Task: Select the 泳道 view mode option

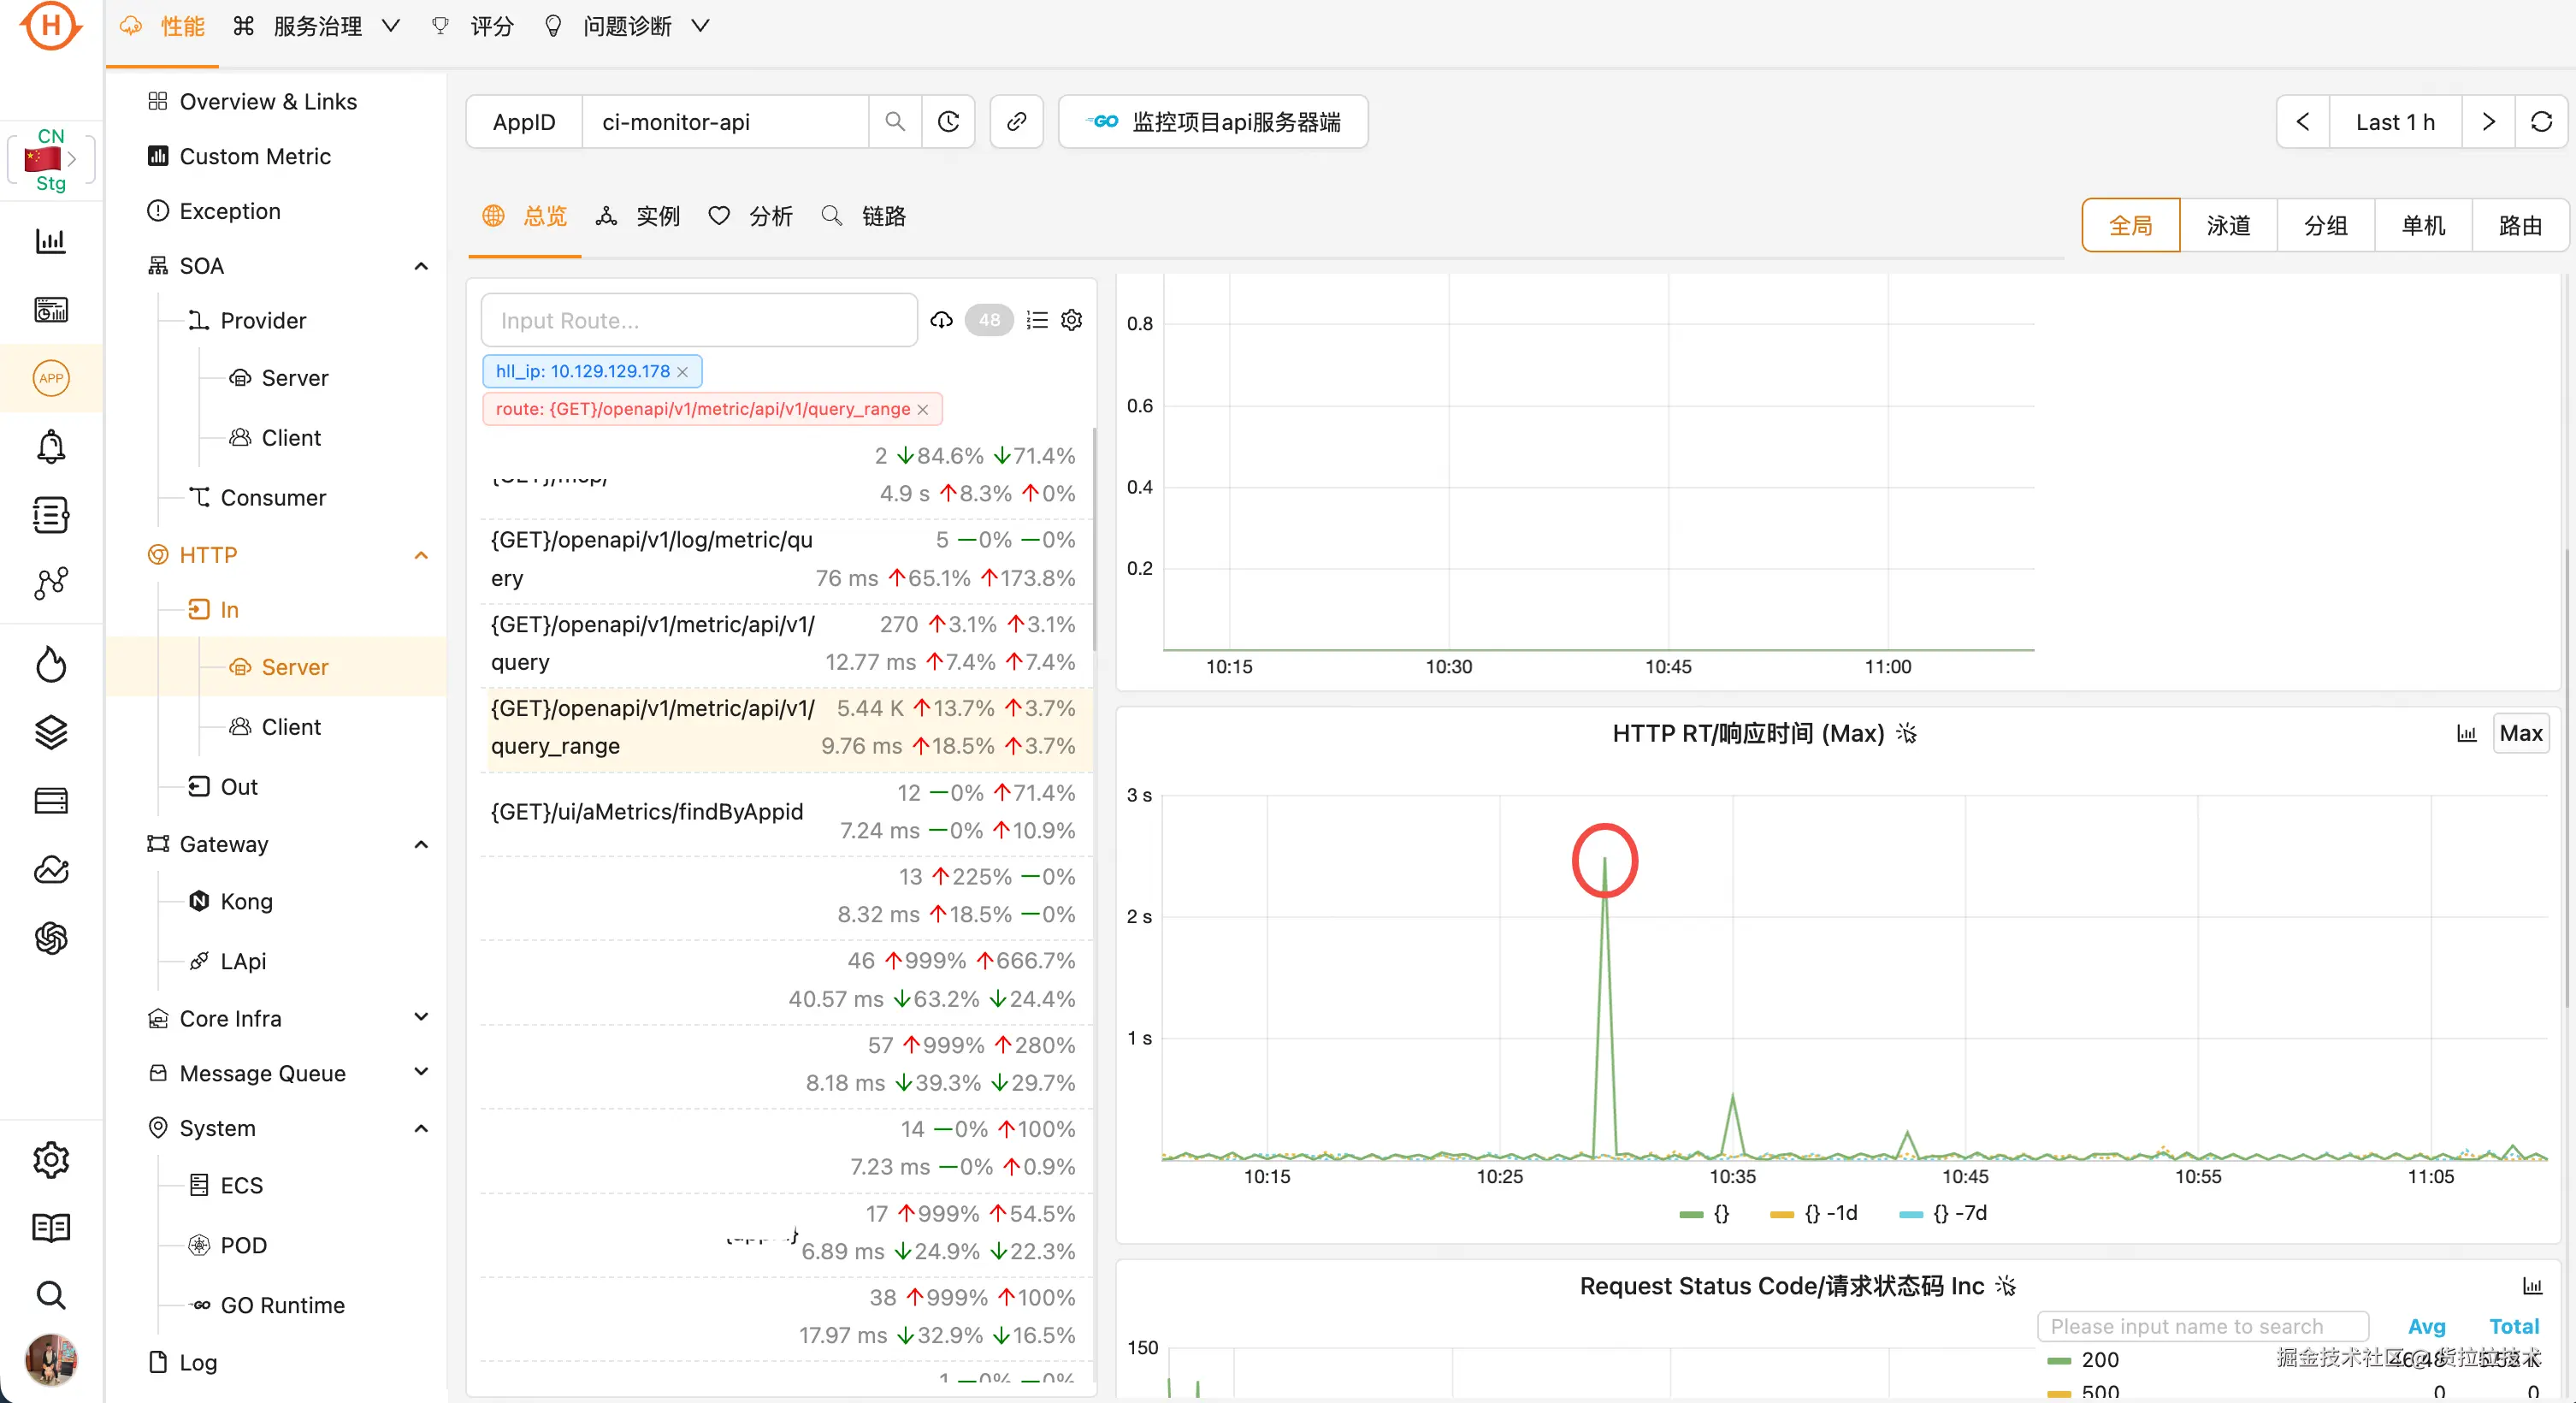Action: (2227, 226)
